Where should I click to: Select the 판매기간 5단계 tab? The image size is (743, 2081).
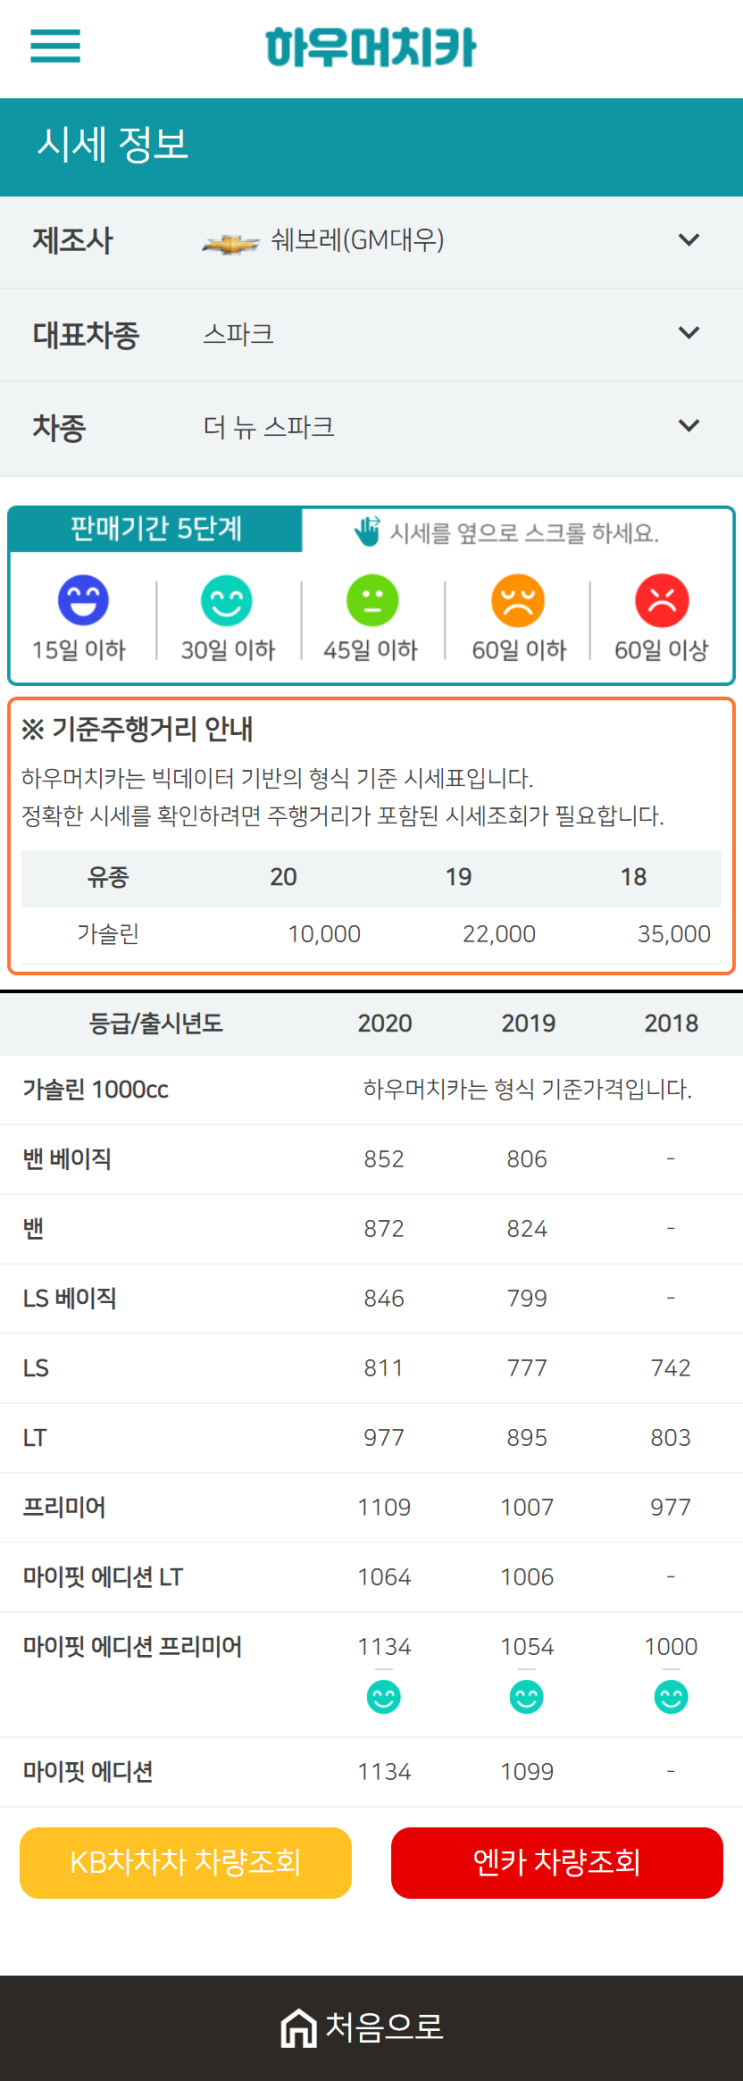click(156, 529)
